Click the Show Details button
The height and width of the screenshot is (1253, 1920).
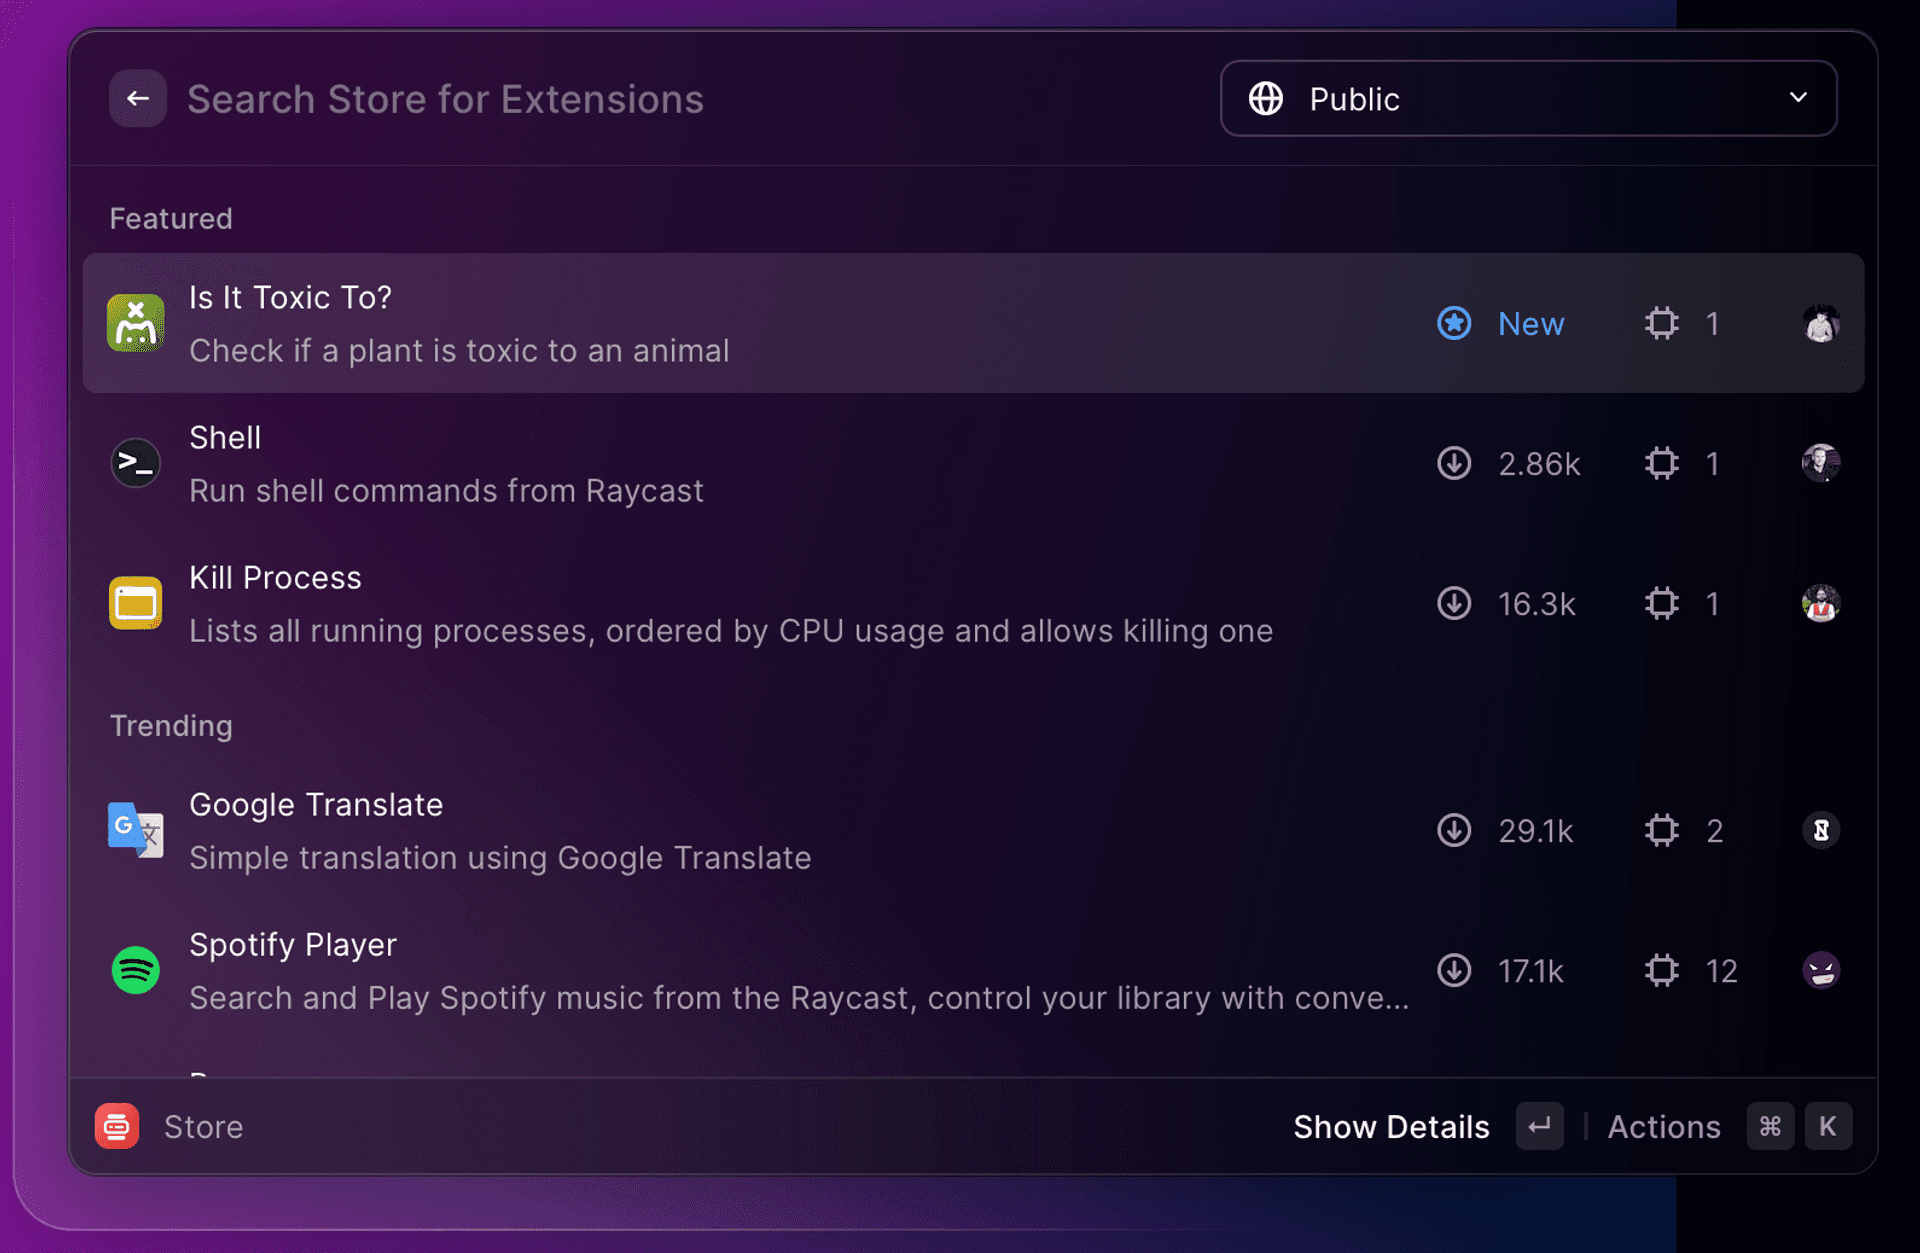click(x=1391, y=1127)
